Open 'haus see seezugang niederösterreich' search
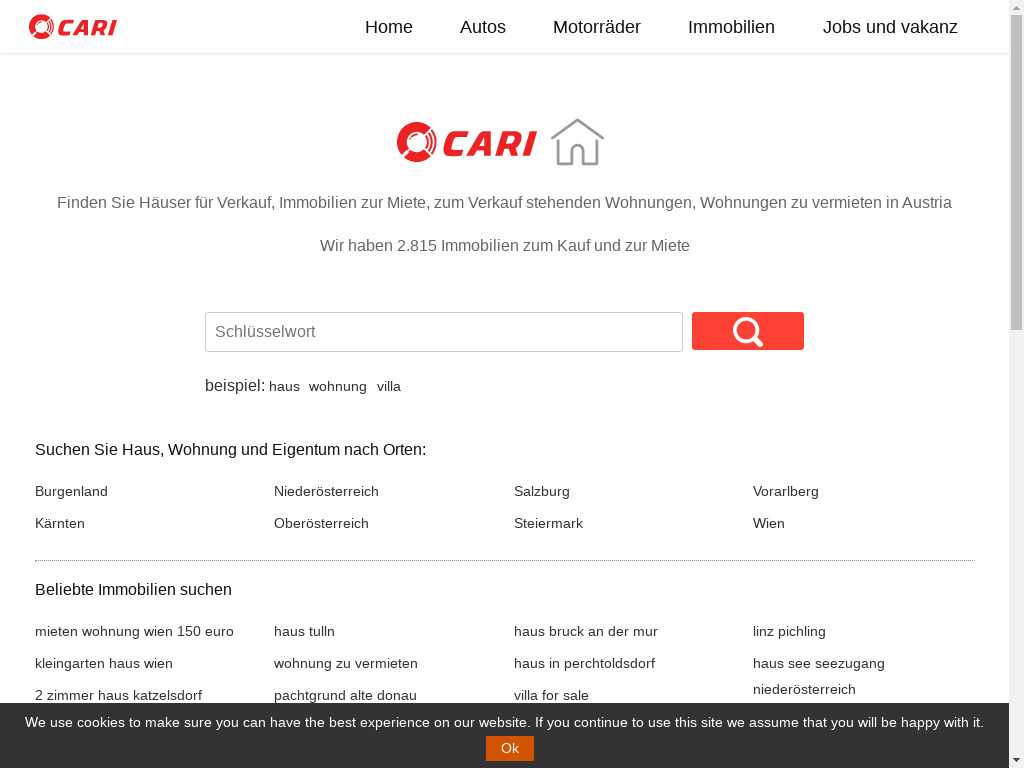Viewport: 1024px width, 768px height. 819,676
